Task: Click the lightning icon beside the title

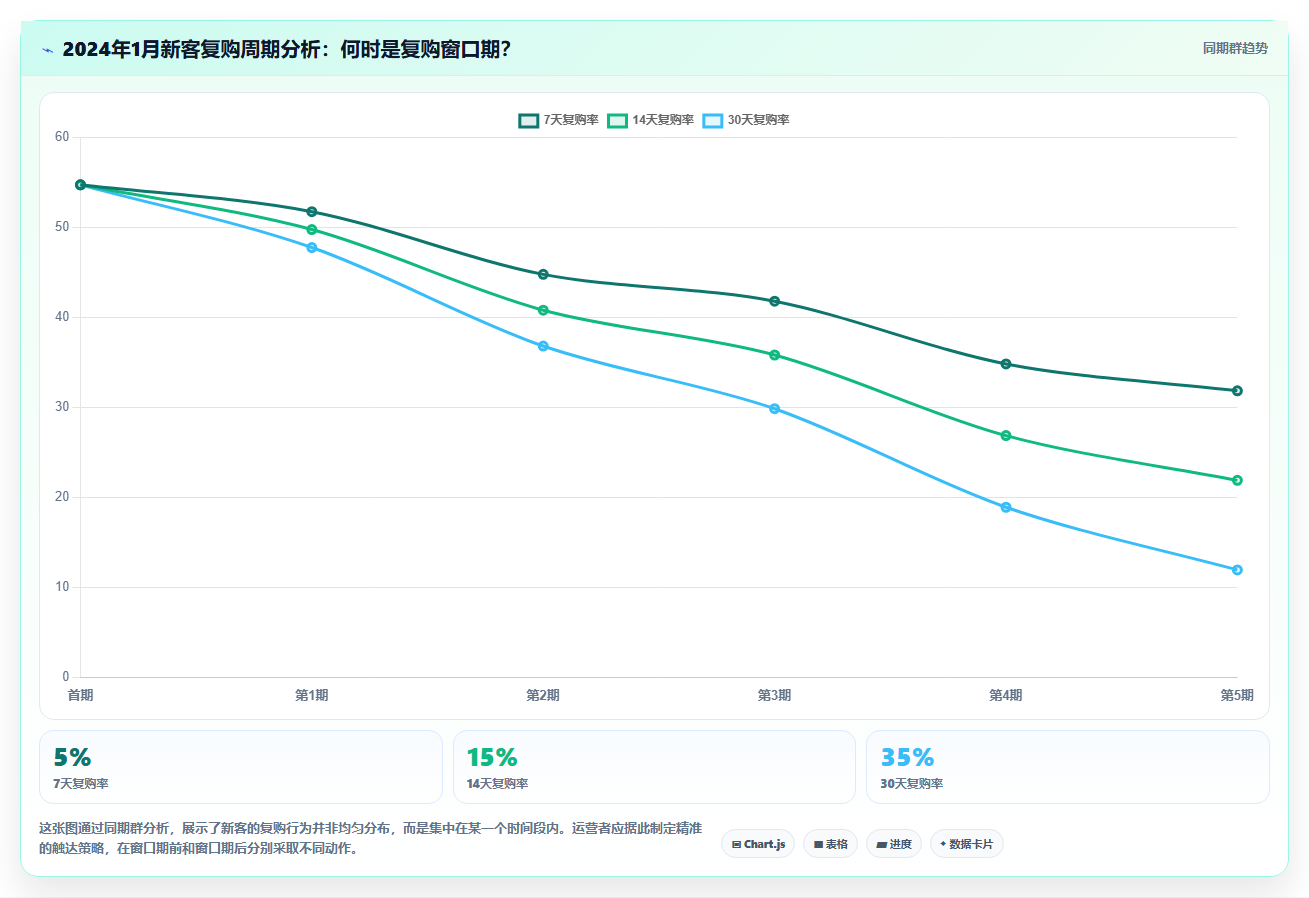Action: coord(47,49)
